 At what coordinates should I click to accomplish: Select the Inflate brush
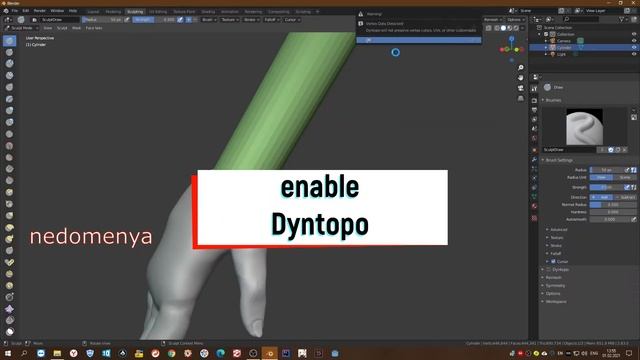tap(9, 111)
